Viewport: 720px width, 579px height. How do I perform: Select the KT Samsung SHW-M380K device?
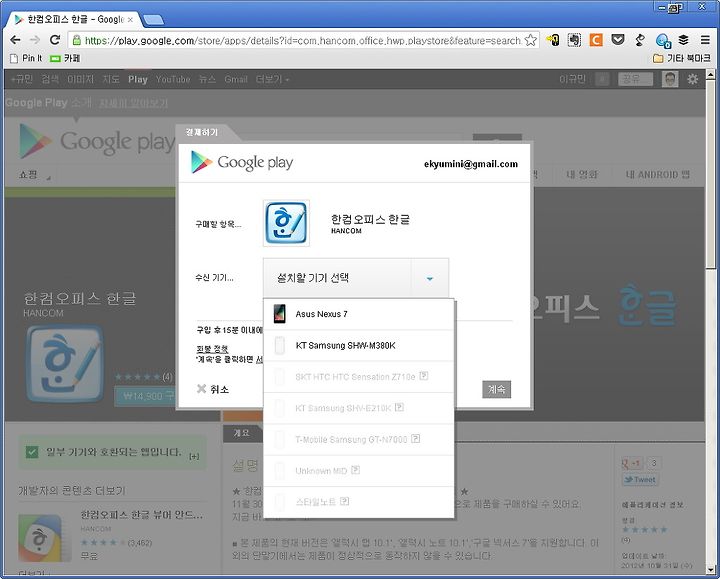tap(359, 345)
